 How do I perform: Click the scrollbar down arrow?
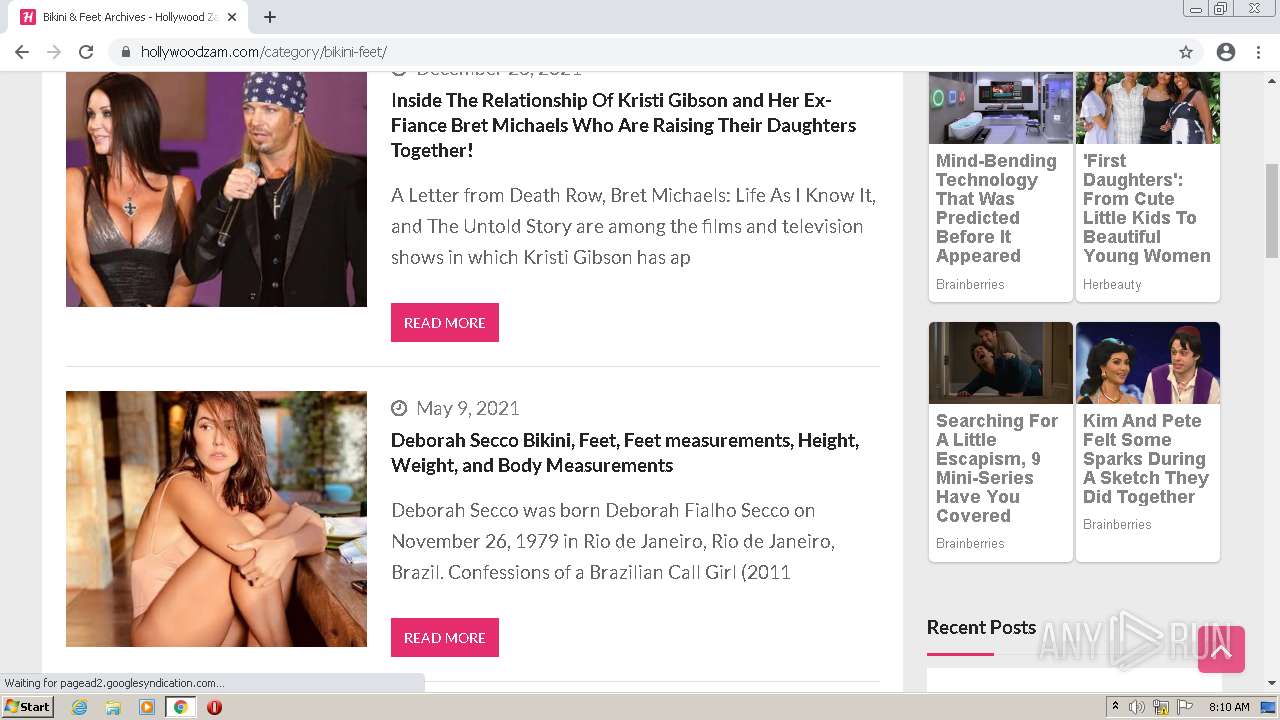pos(1272,684)
